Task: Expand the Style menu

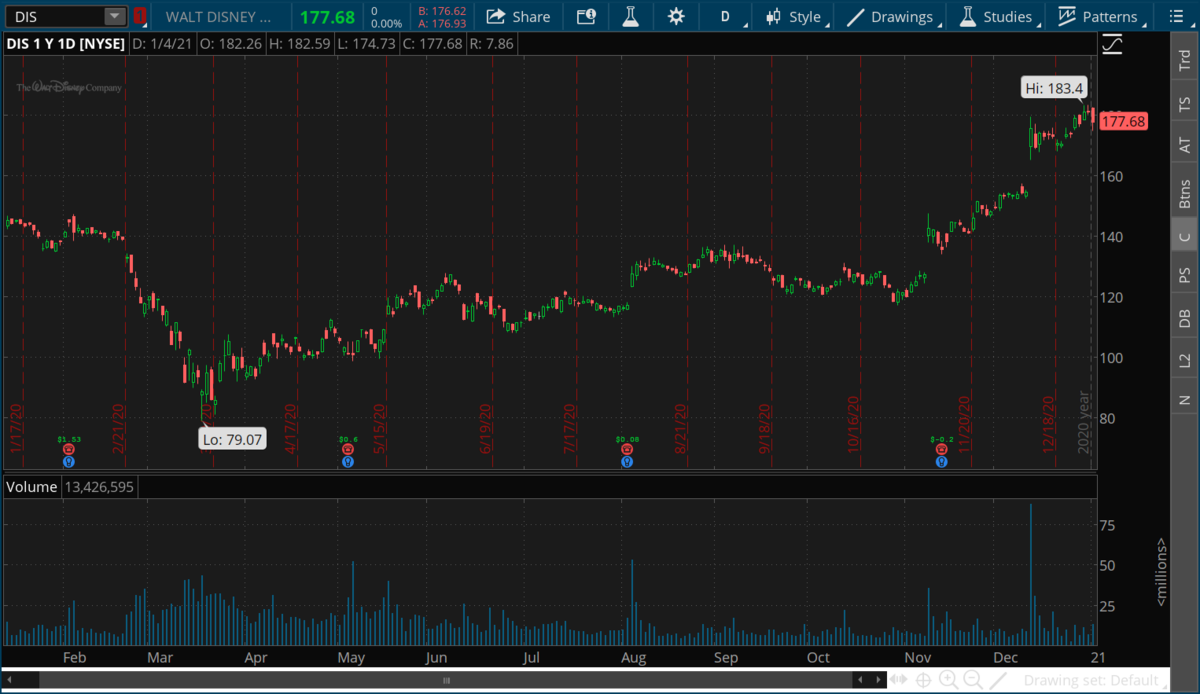Action: click(x=796, y=16)
